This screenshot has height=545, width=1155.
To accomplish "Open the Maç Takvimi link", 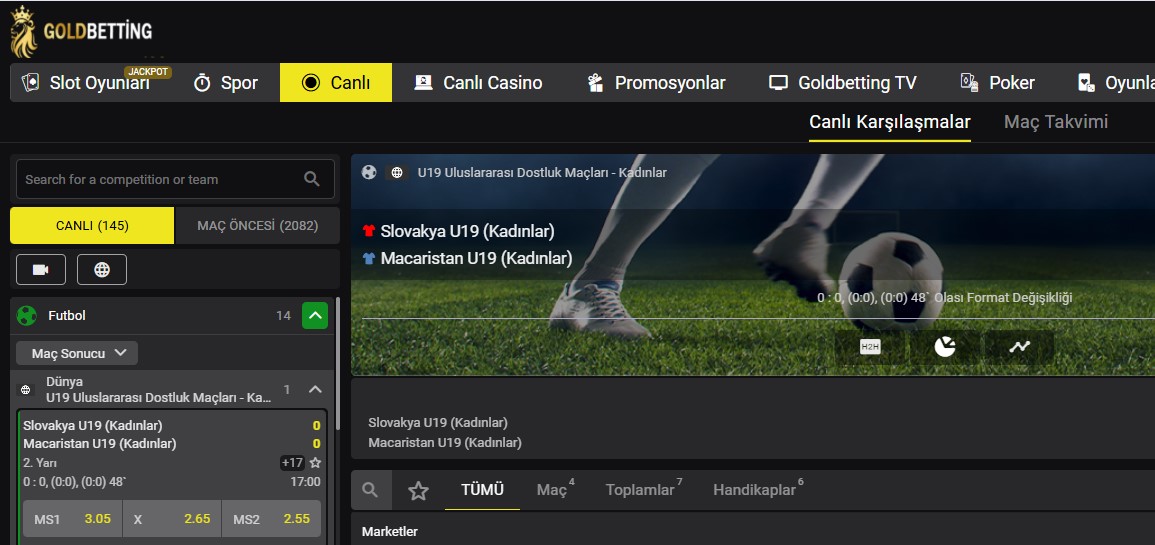I will click(x=1056, y=122).
